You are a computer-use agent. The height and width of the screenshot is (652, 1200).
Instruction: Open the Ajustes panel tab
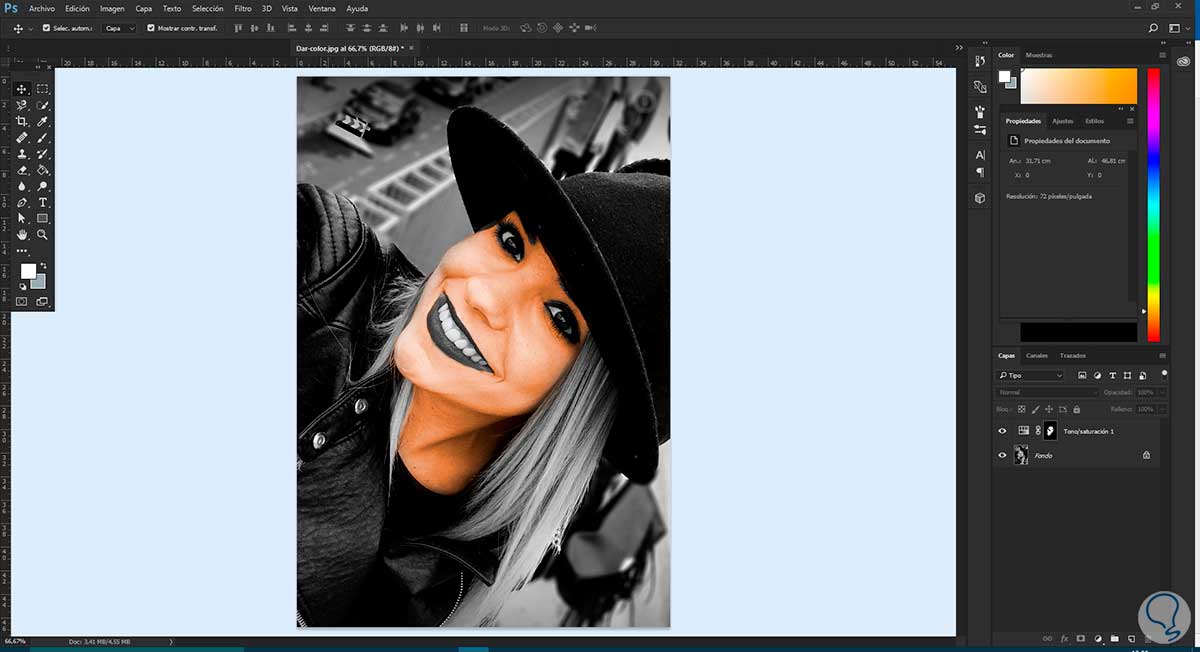coord(1062,121)
